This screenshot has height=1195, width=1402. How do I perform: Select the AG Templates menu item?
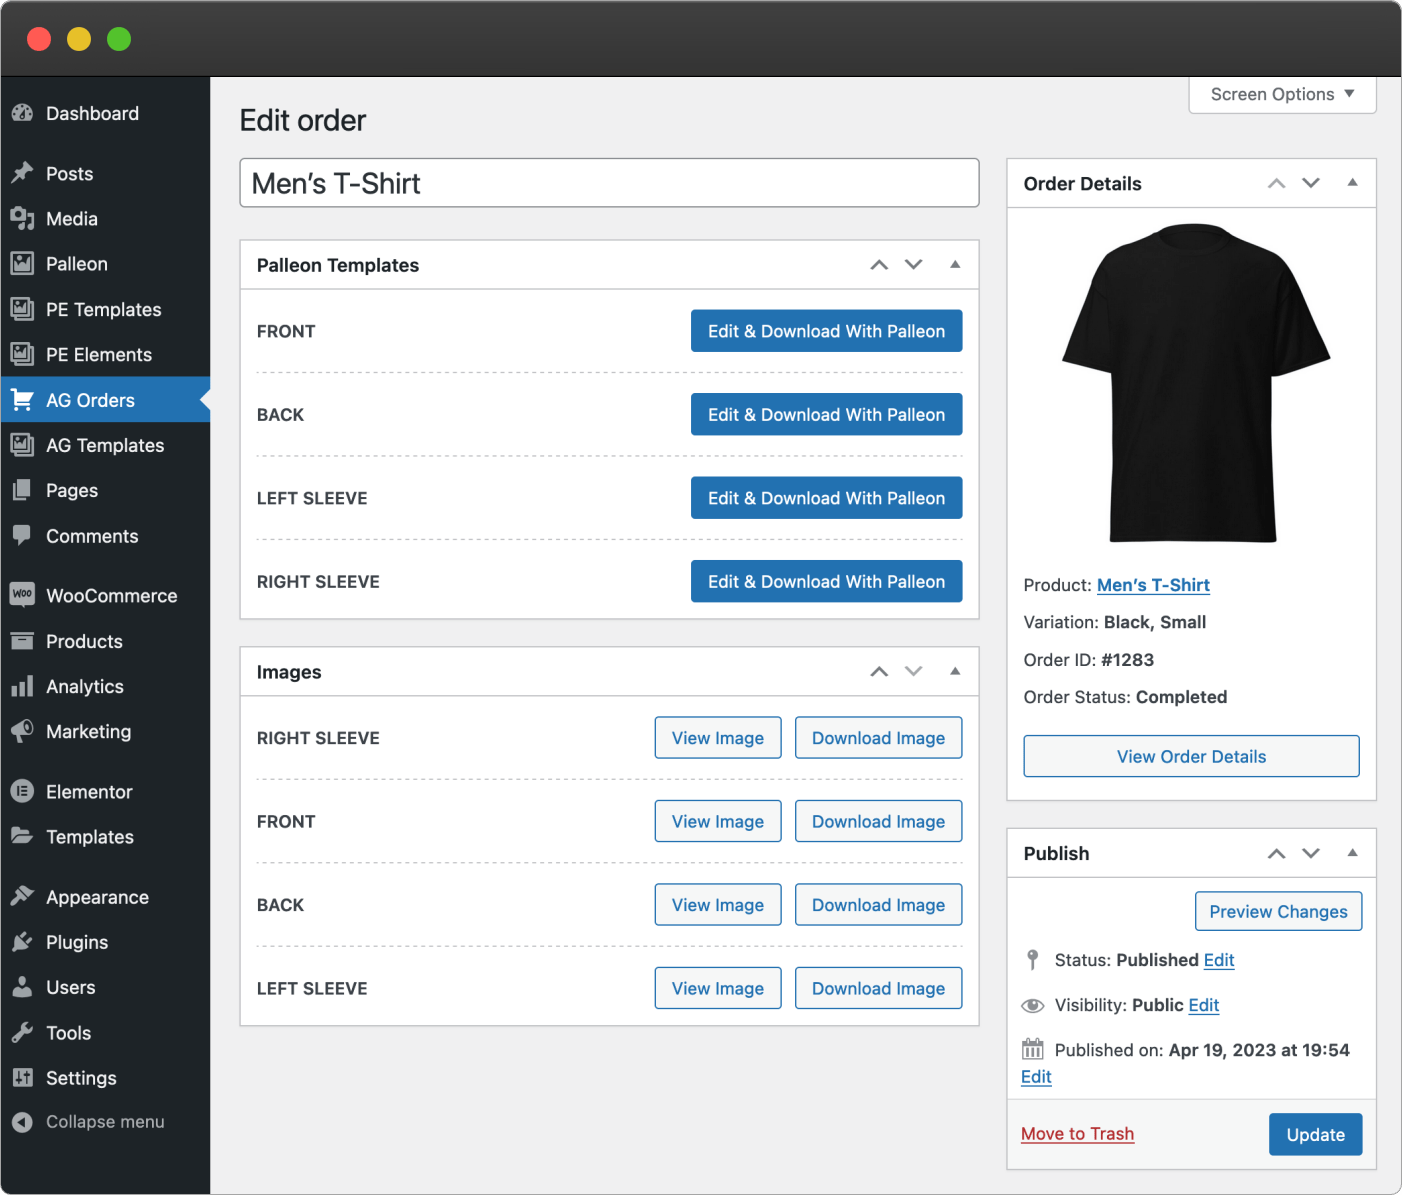coord(105,445)
